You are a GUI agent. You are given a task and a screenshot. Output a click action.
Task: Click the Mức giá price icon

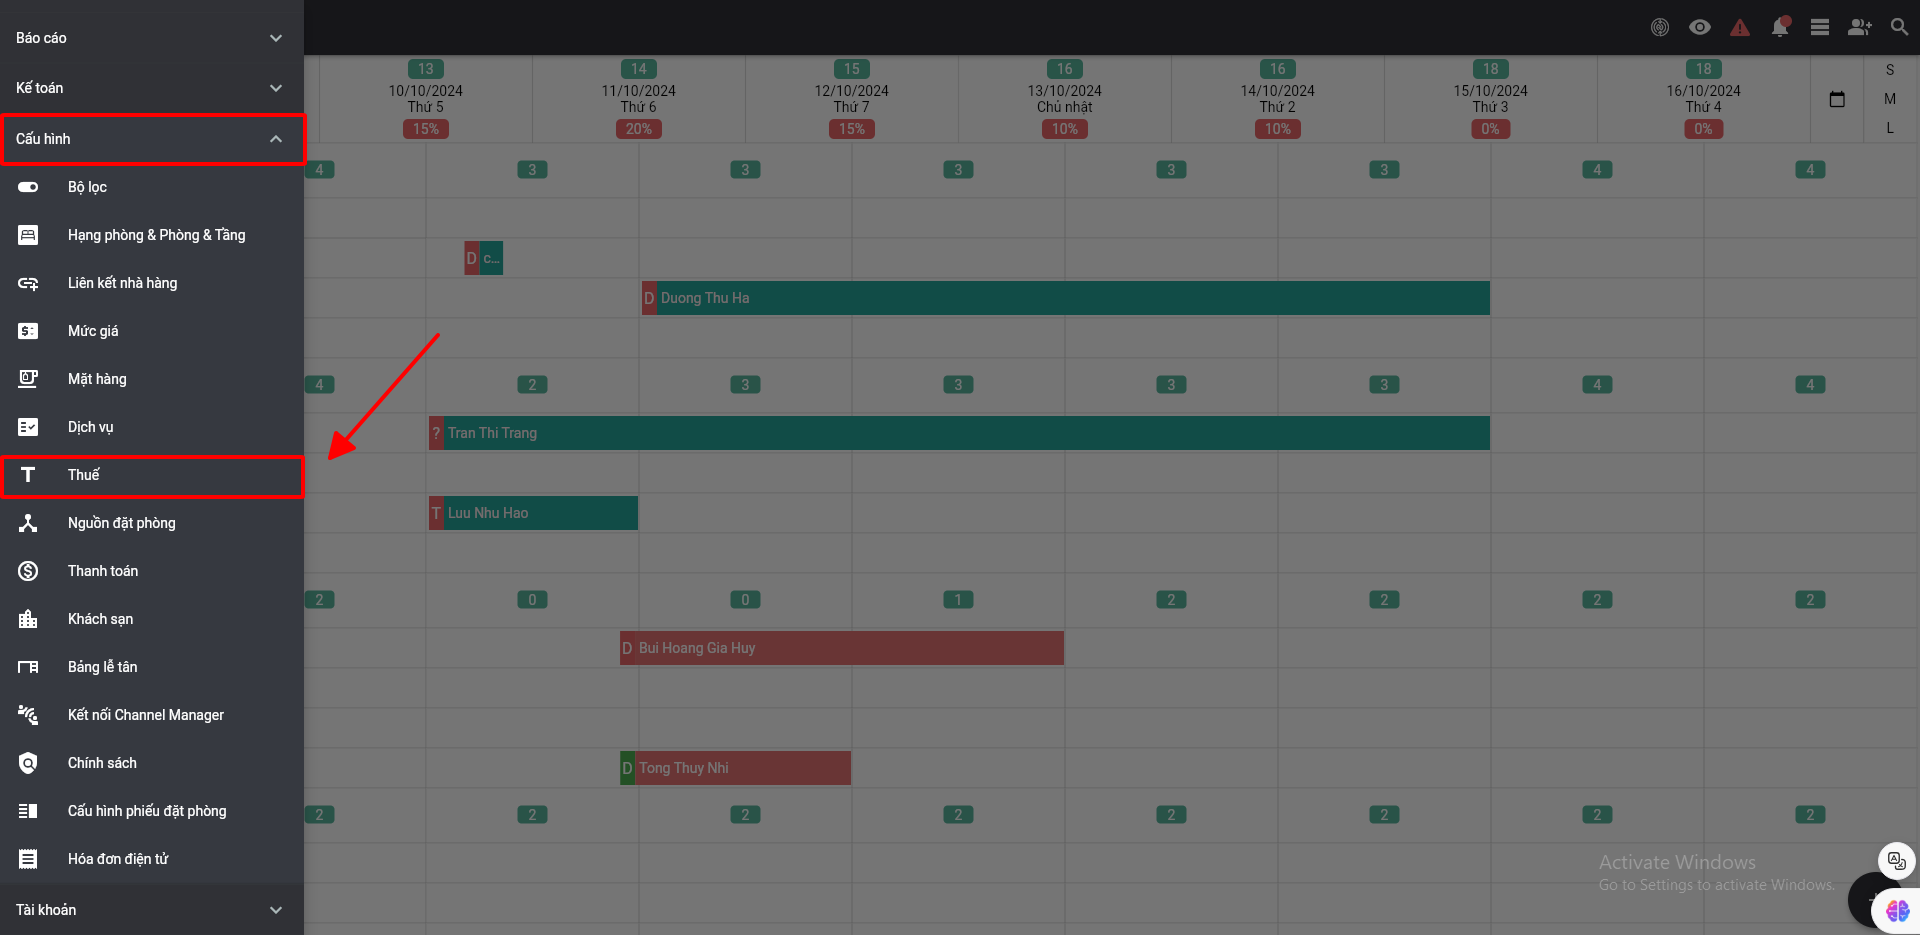[28, 331]
